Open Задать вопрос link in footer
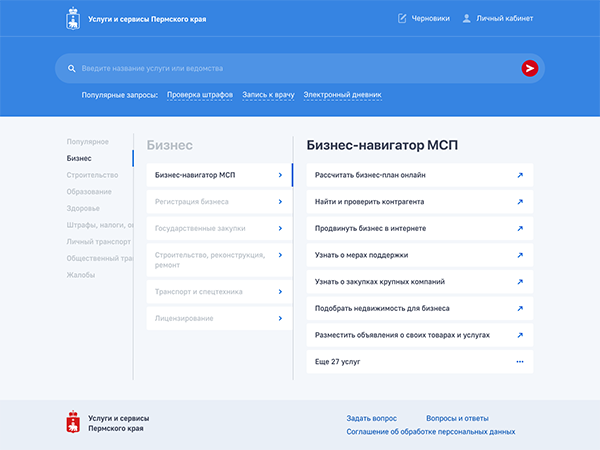Viewport: 600px width, 450px height. tap(371, 417)
